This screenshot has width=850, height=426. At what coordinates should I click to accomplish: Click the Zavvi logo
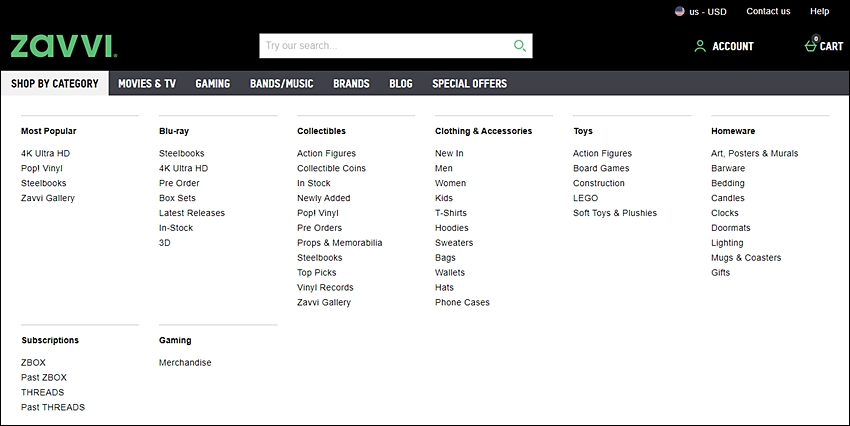63,47
